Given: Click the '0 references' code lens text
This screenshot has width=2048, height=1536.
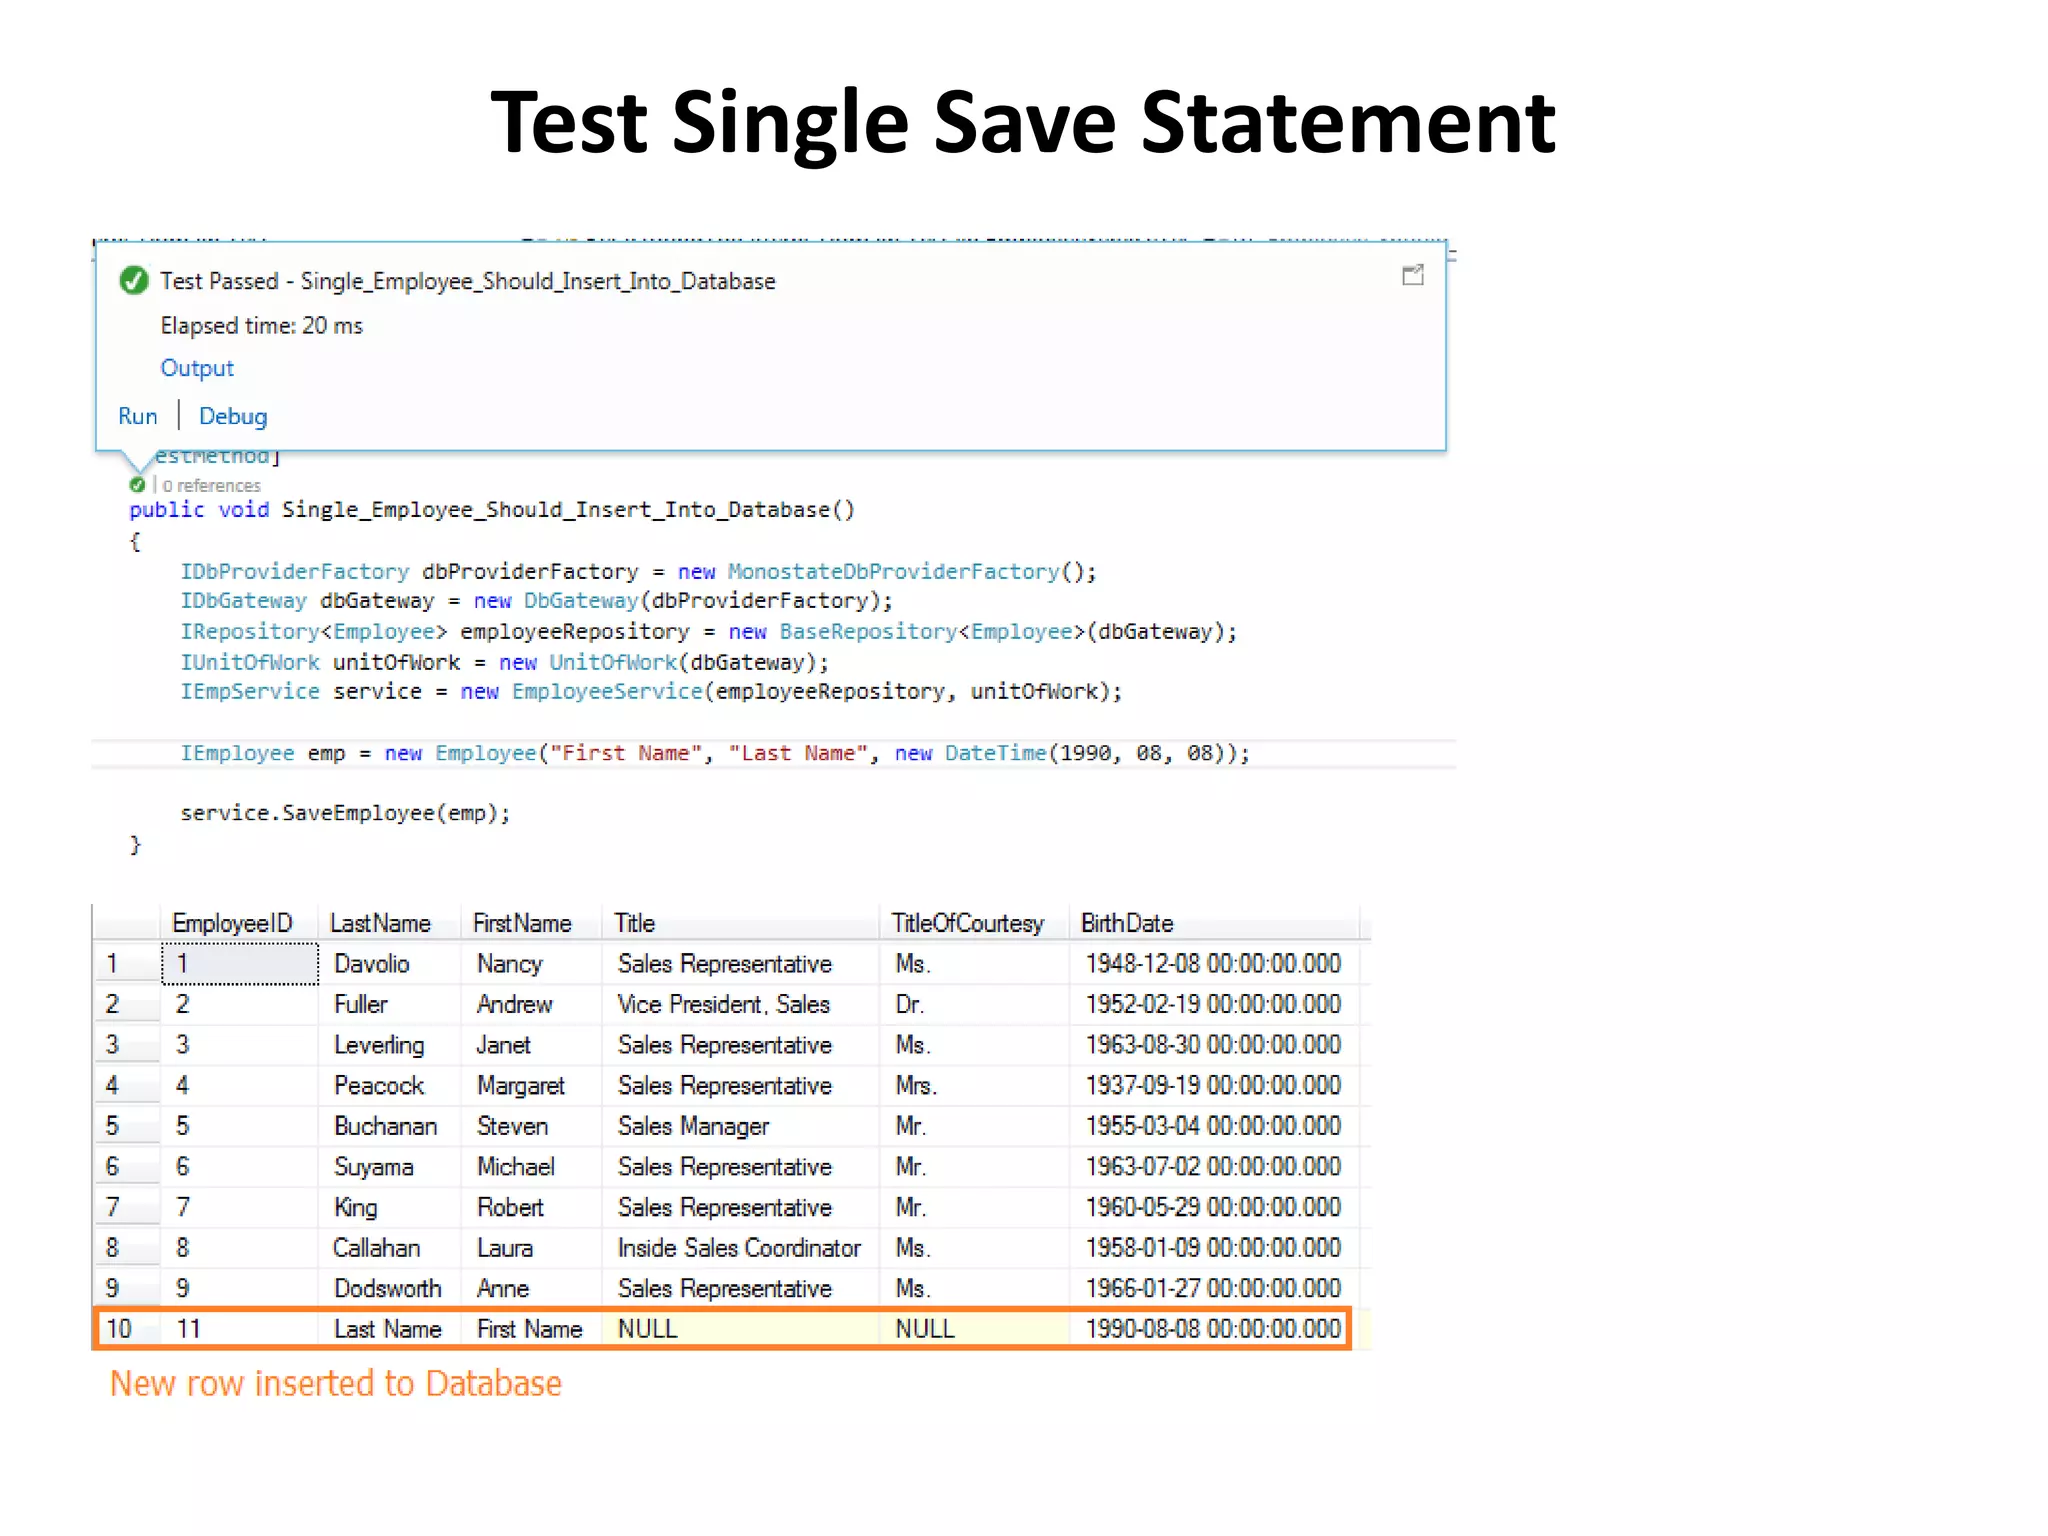Looking at the screenshot, I should point(211,485).
